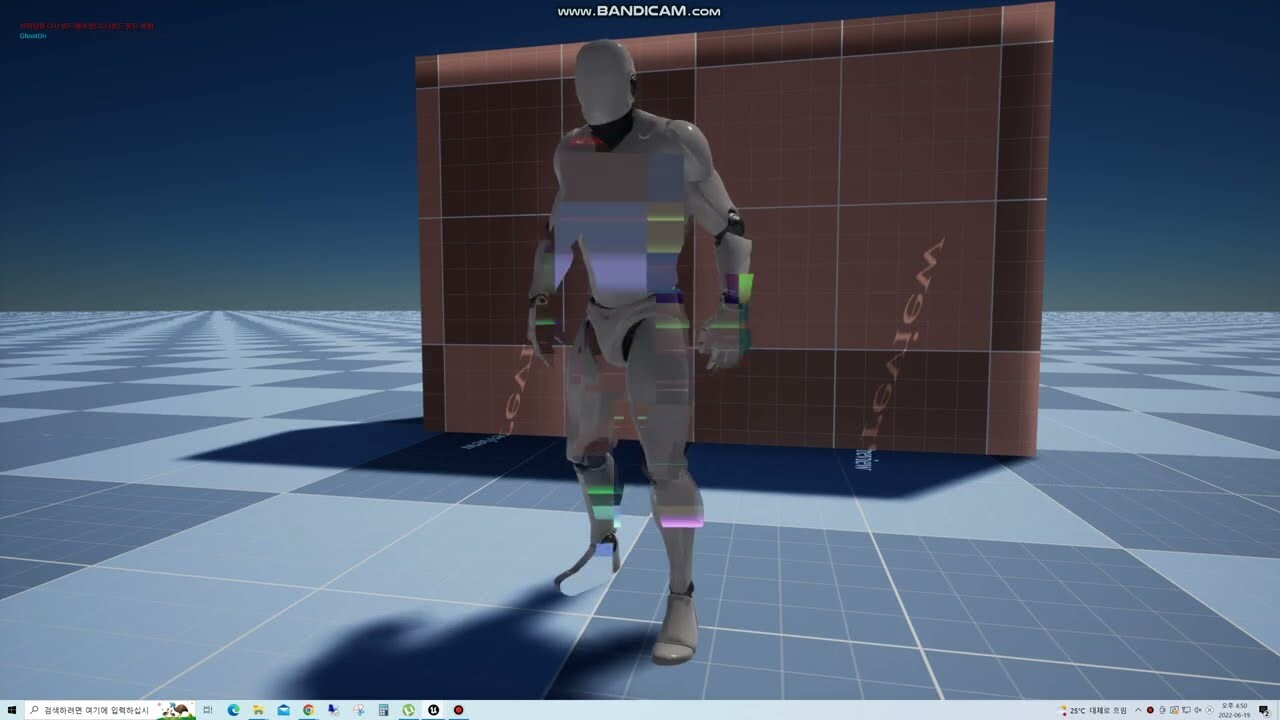This screenshot has height=720, width=1280.
Task: Launch uTorrent from the taskbar
Action: tap(409, 709)
